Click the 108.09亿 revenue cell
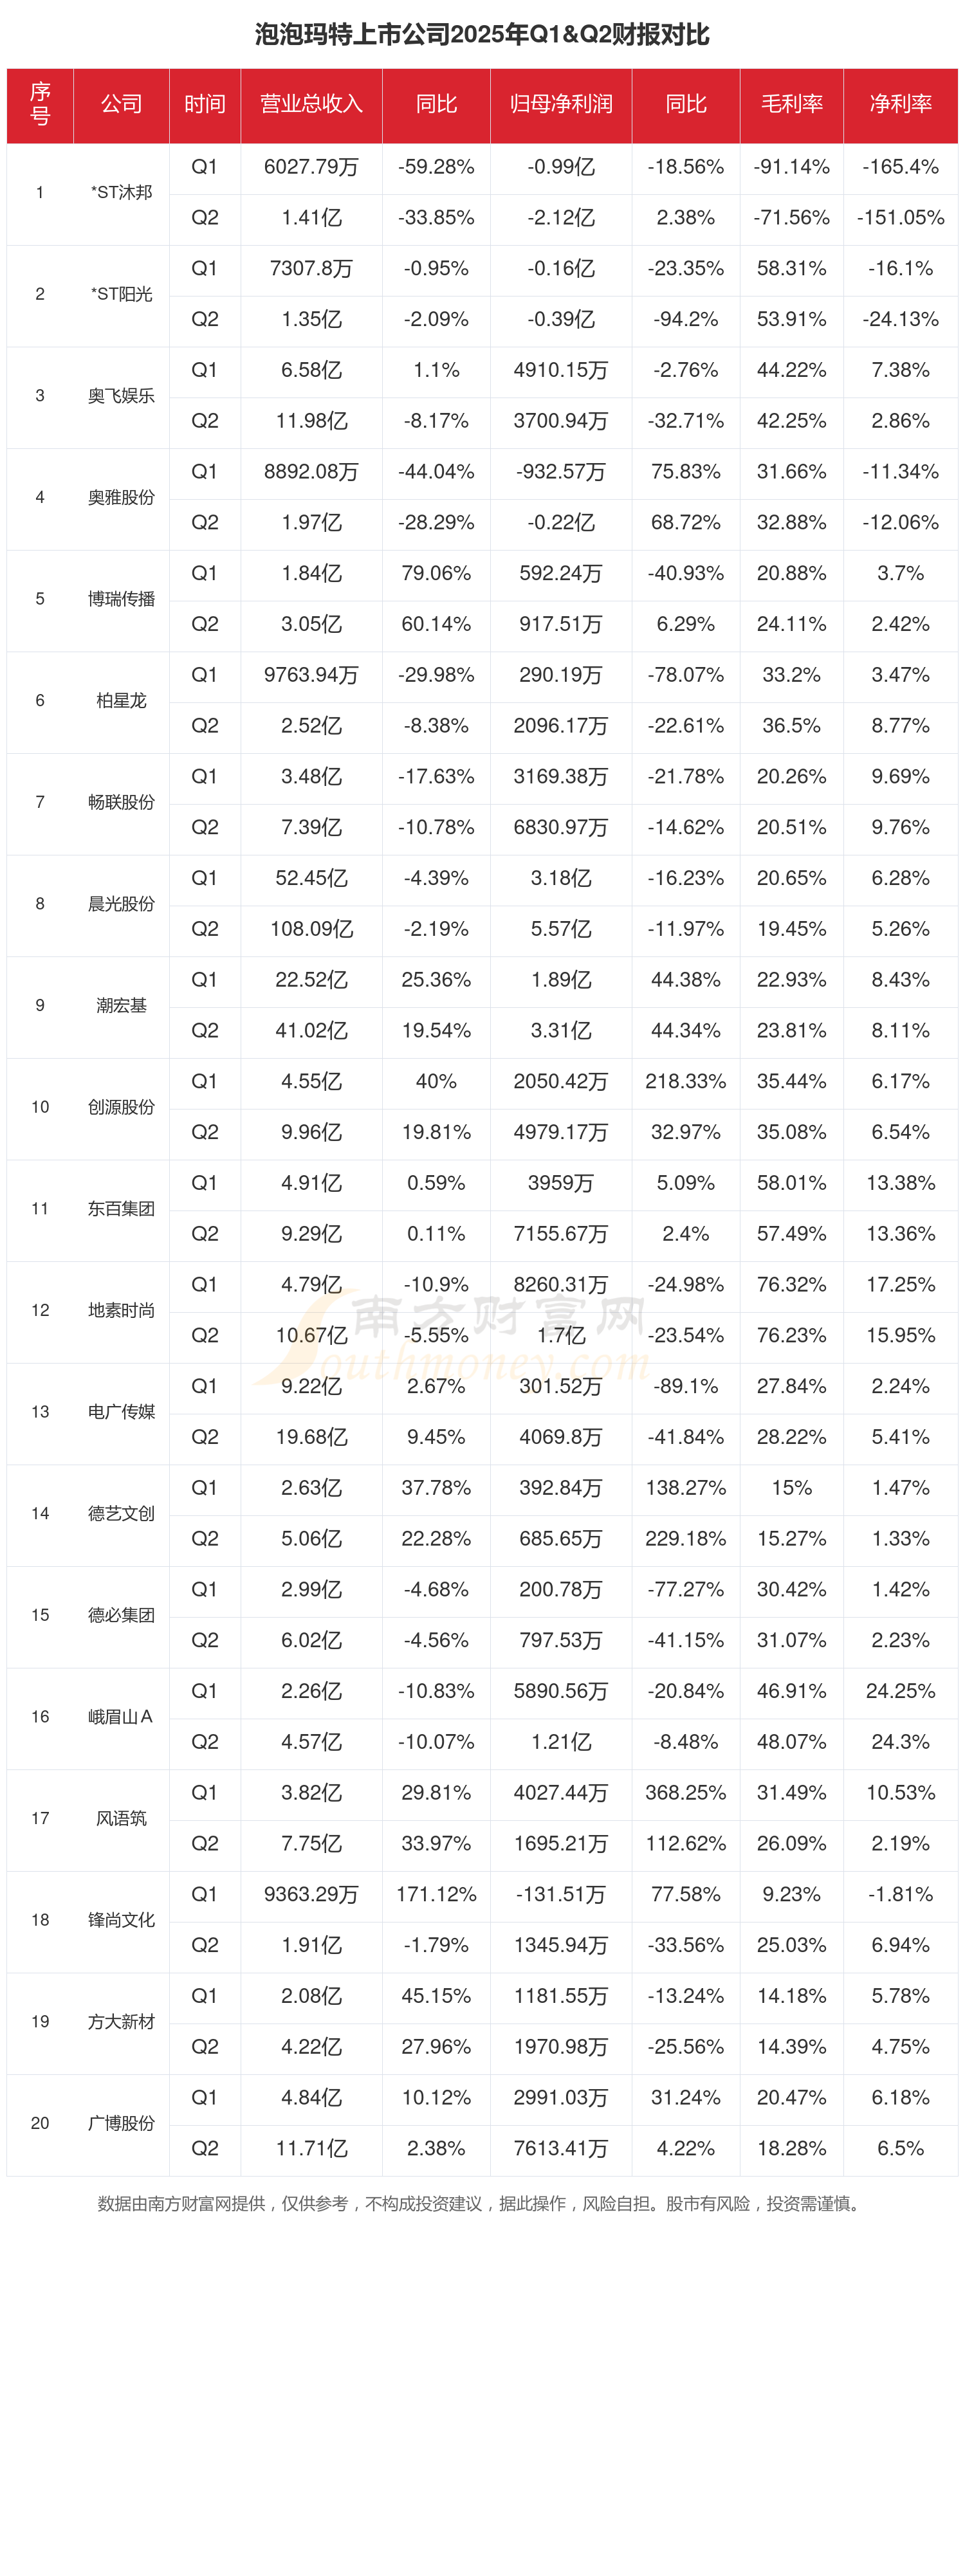Screen dimensions: 965x2576 point(311,929)
